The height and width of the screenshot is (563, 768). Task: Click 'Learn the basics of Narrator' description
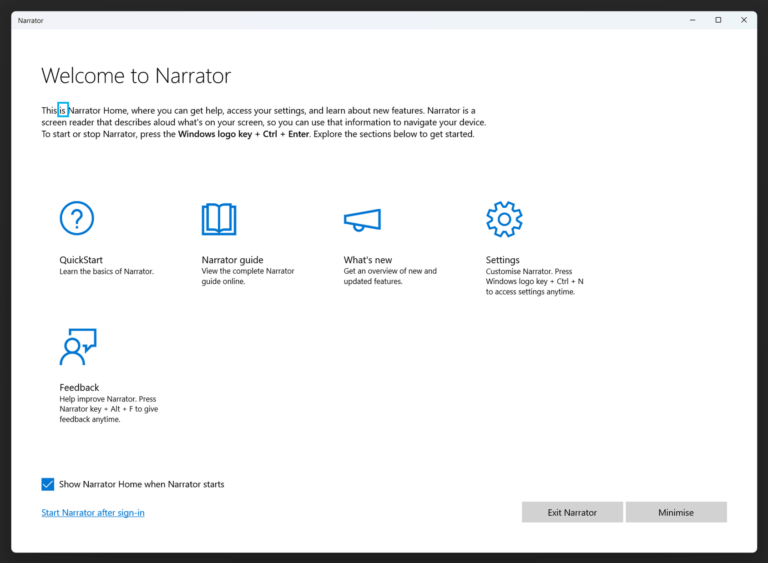click(x=107, y=271)
